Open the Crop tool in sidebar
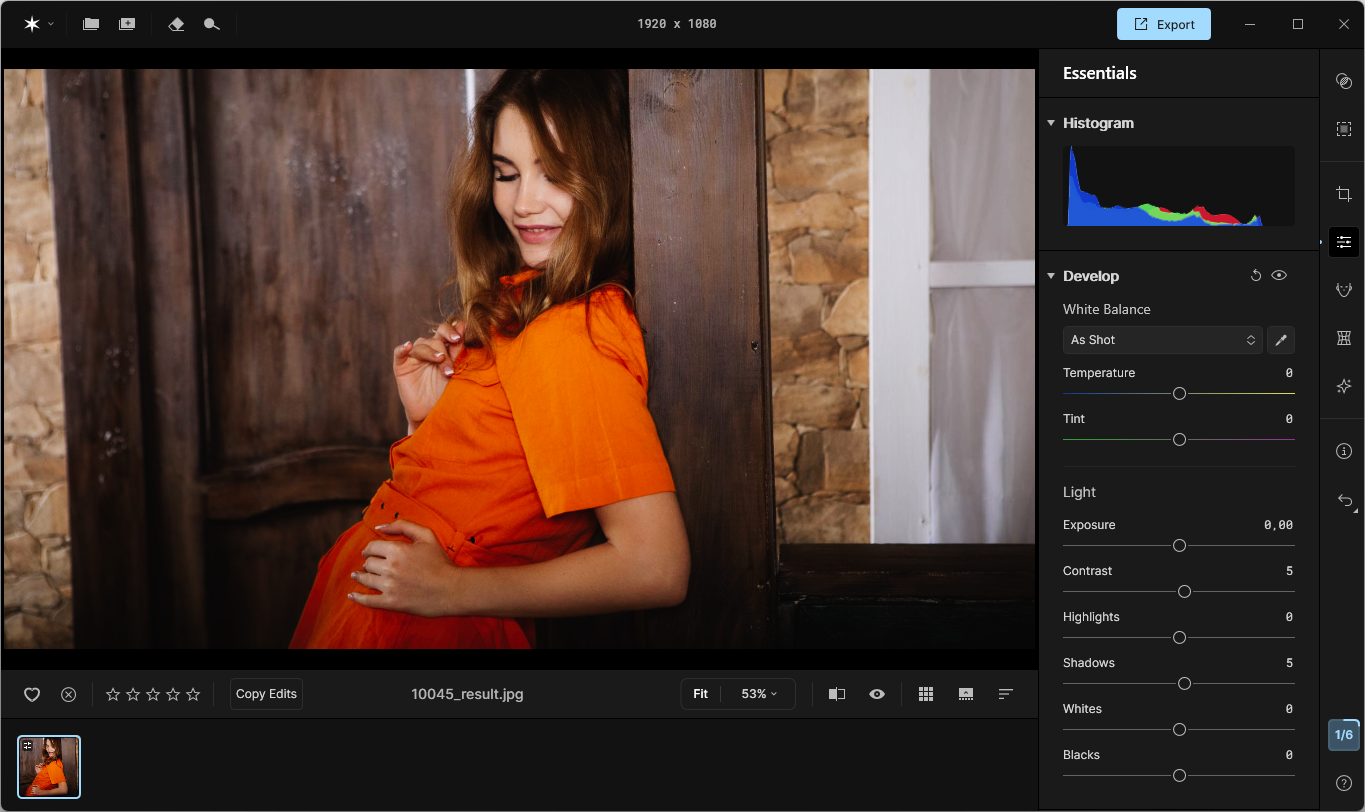 pyautogui.click(x=1343, y=194)
